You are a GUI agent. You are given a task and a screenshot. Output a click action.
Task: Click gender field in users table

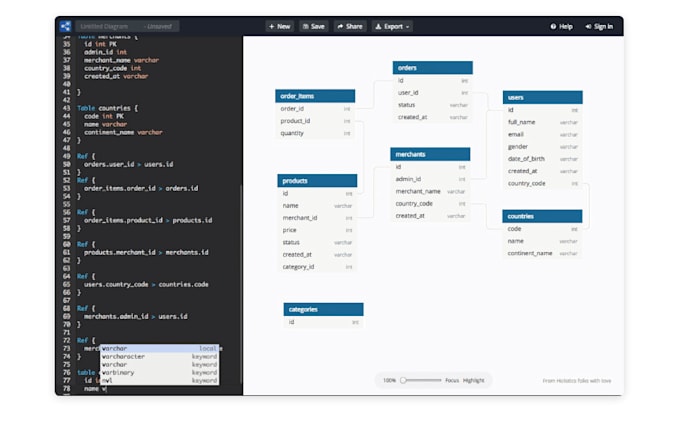click(543, 147)
